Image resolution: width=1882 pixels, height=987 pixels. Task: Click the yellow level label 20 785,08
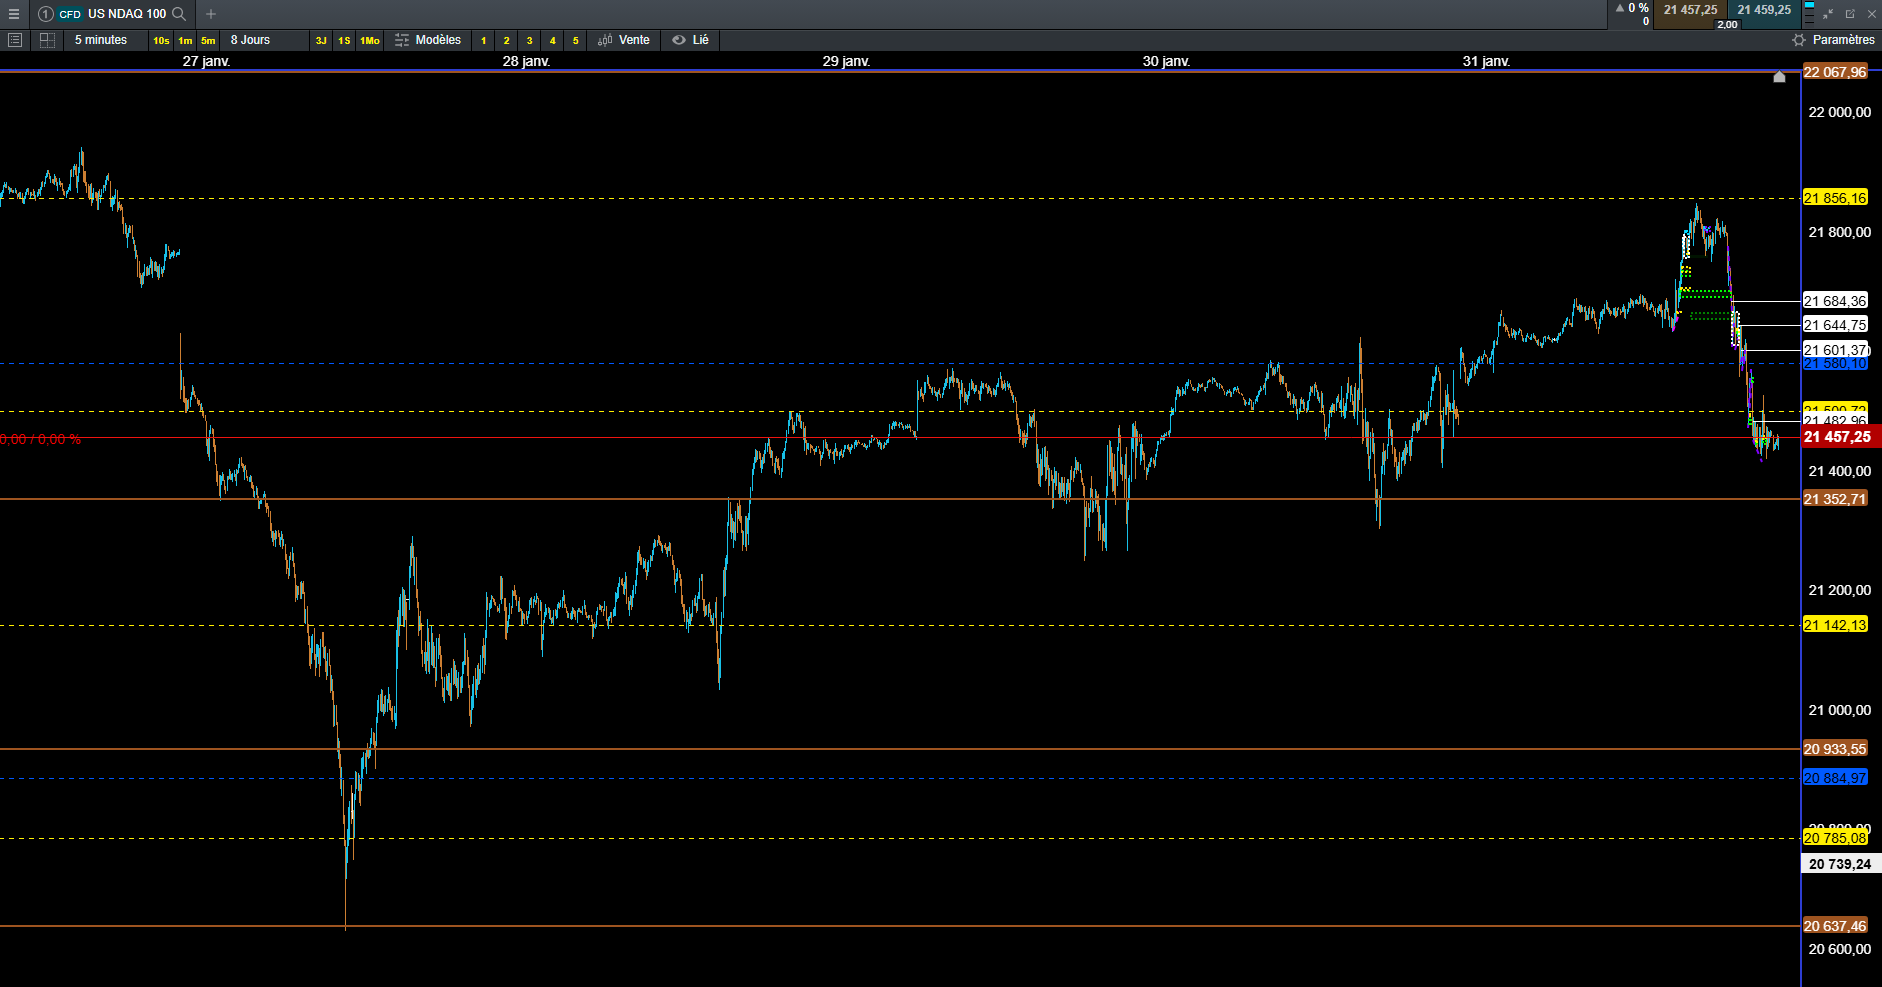pyautogui.click(x=1835, y=838)
